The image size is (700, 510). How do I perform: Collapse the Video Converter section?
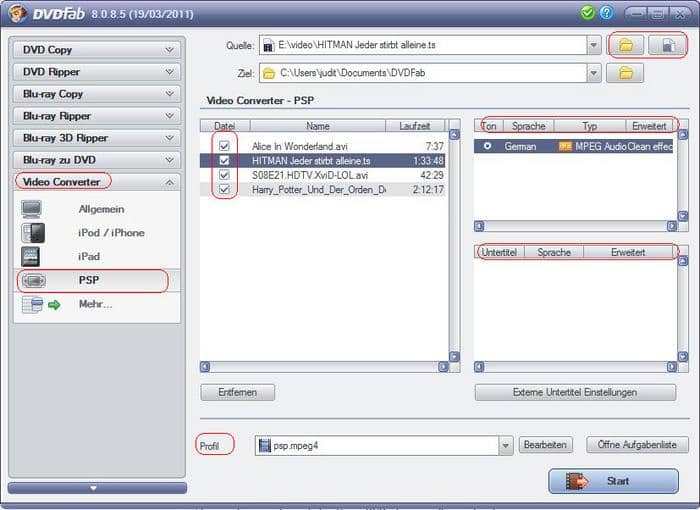pos(96,182)
